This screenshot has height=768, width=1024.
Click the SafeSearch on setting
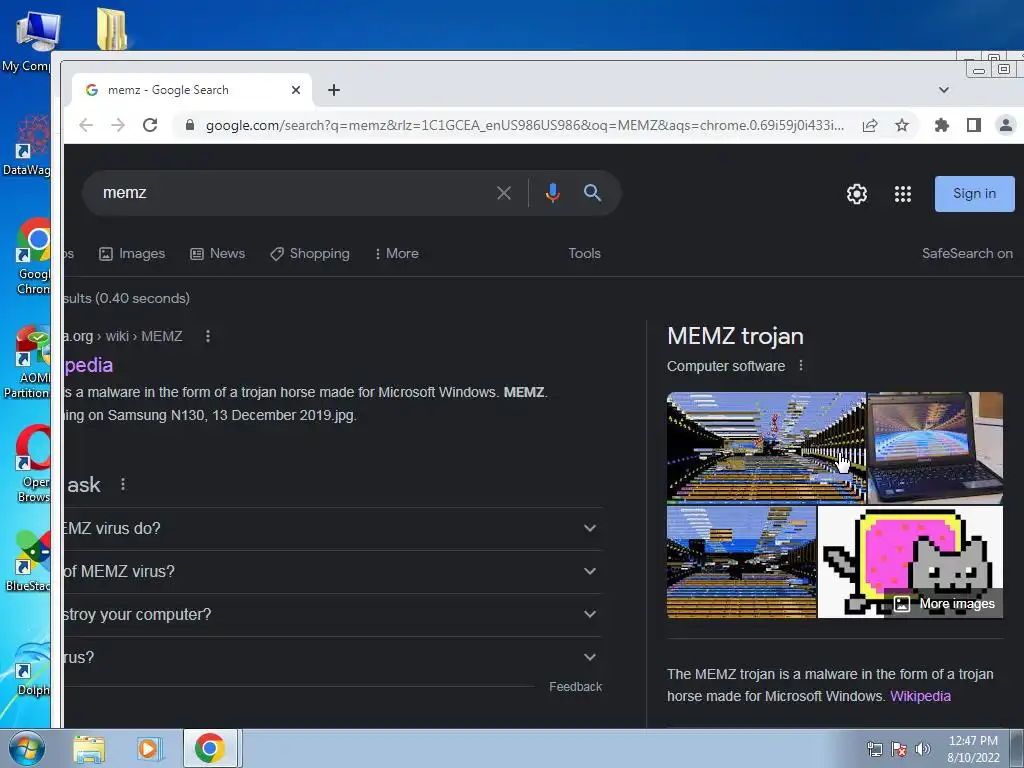pos(967,253)
